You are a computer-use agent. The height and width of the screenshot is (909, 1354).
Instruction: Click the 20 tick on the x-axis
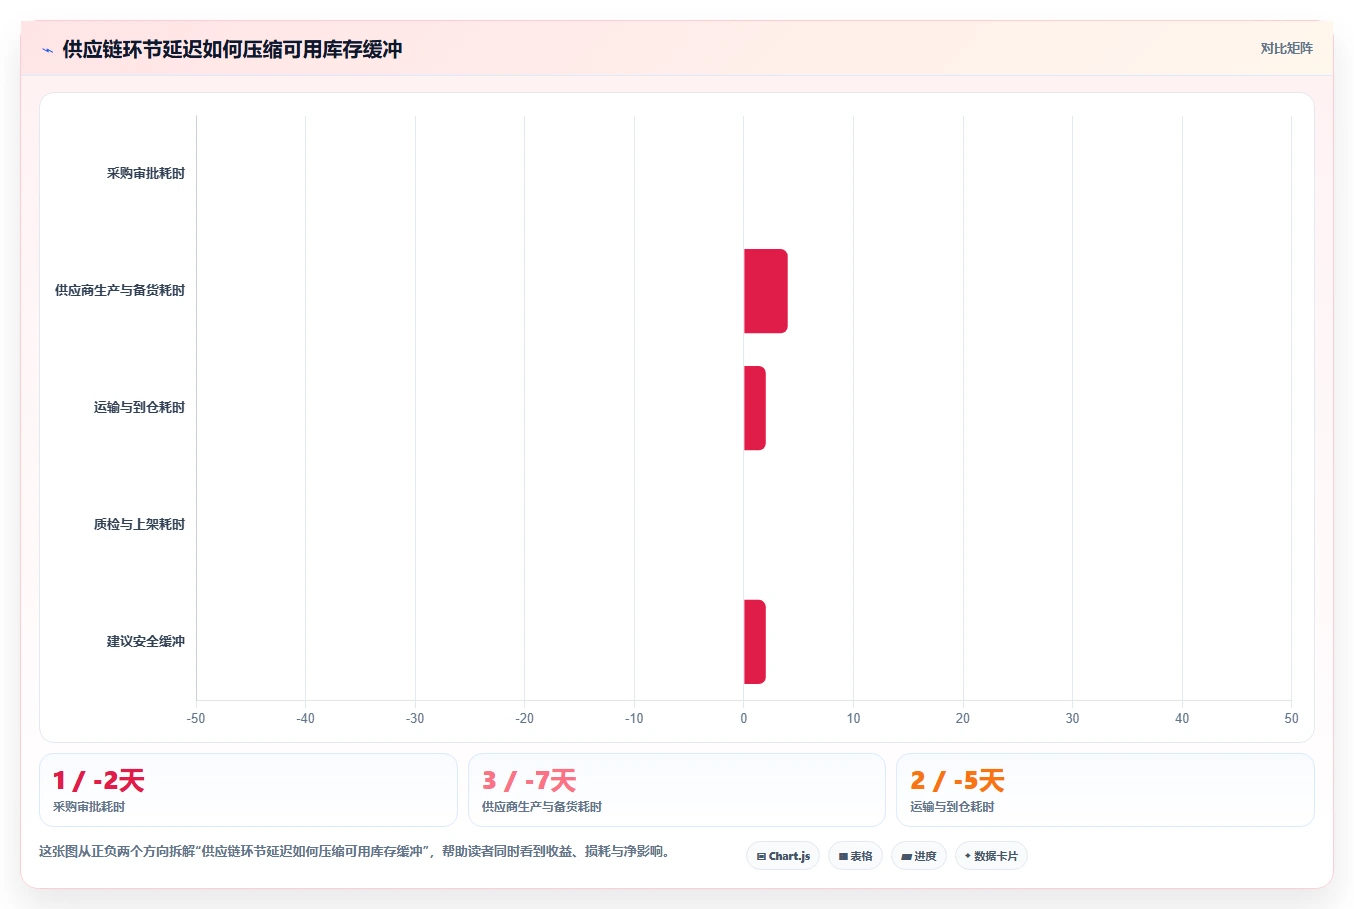(963, 718)
